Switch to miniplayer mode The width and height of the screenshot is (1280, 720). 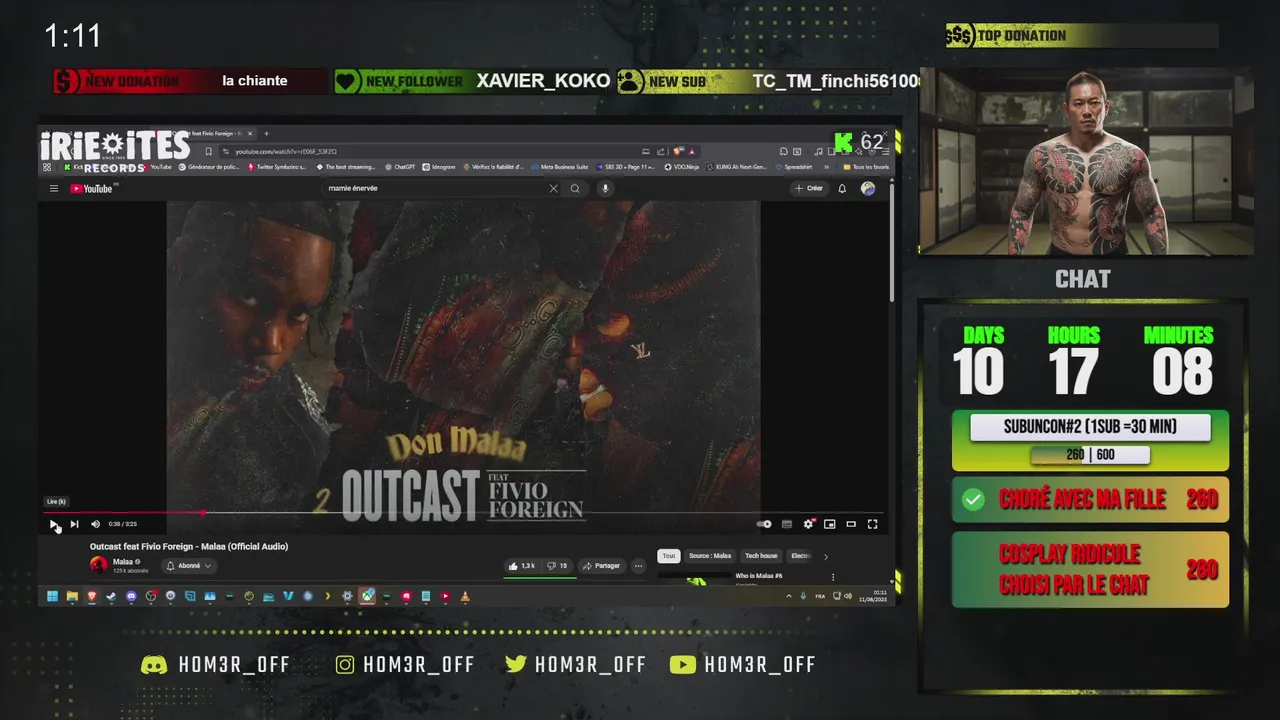(x=829, y=524)
